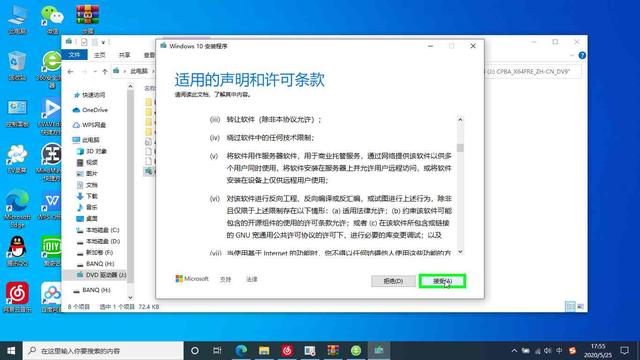Click Windows 10 setup taskbar icon

[x=379, y=351]
